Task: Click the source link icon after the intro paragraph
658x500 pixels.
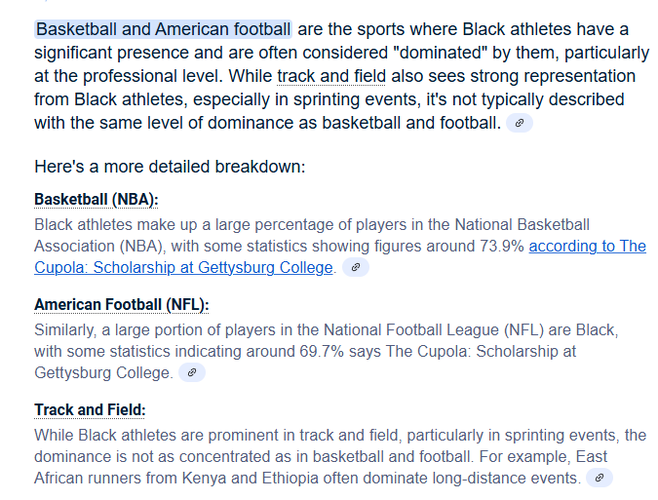Action: [520, 123]
